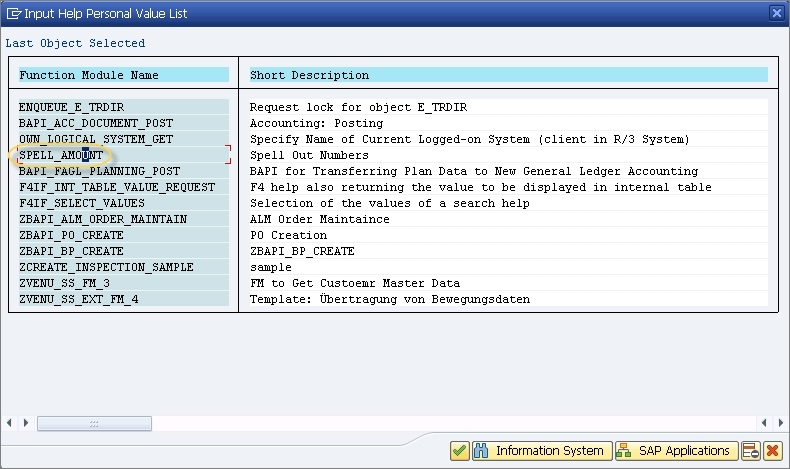Screen dimensions: 790x469
Task: Click the horizontal scrollbar thumb
Action: tap(94, 424)
